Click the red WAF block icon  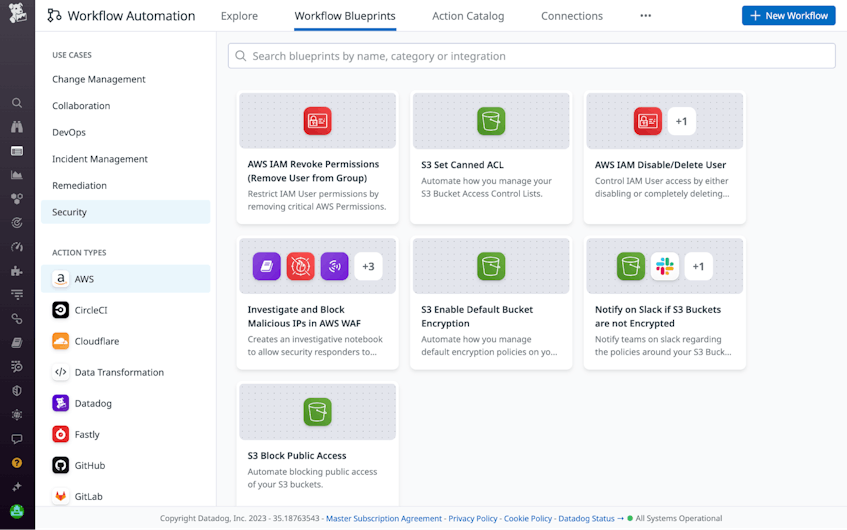tap(300, 266)
